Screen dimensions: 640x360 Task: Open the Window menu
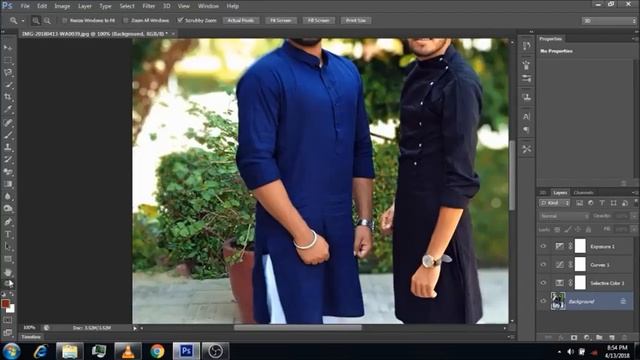tap(208, 6)
